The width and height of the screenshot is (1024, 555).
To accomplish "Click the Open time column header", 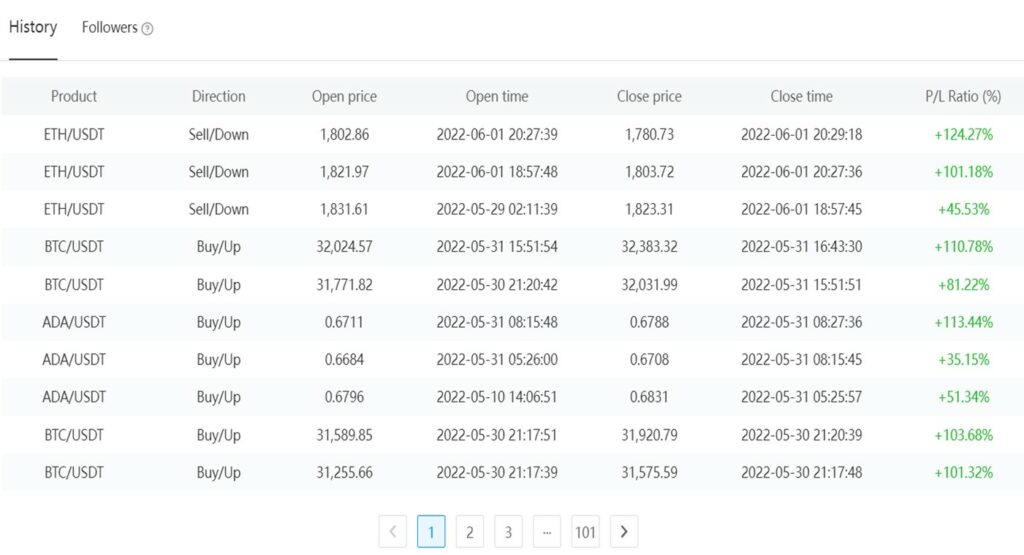I will tap(497, 97).
